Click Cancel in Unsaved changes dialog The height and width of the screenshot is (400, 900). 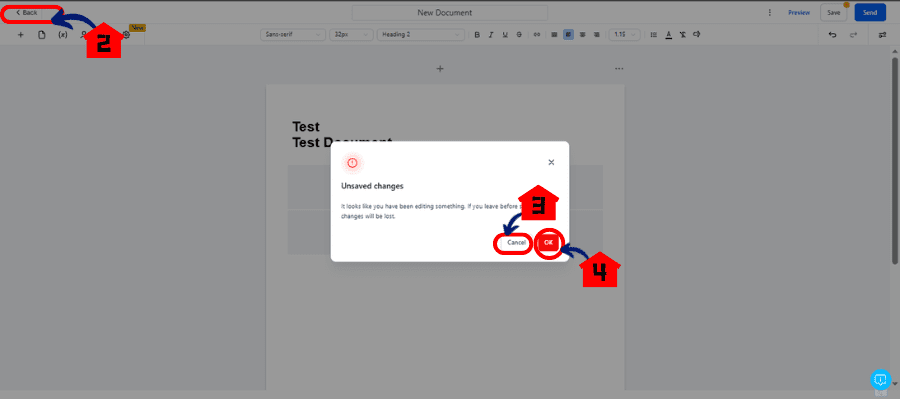(x=516, y=243)
